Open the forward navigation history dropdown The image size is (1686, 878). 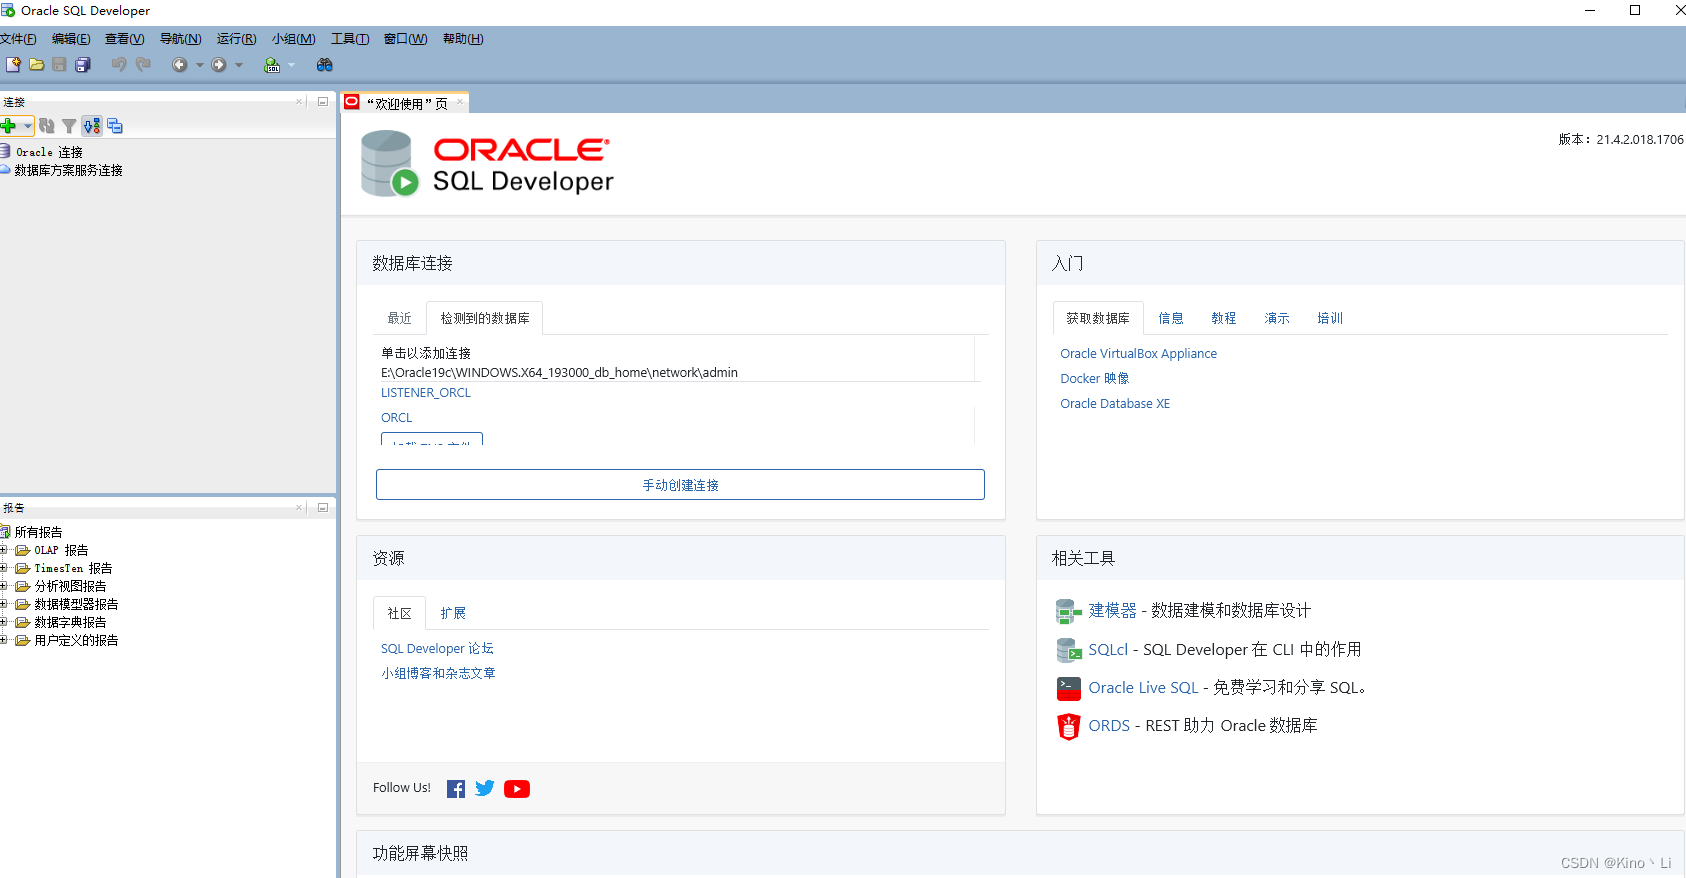click(239, 65)
